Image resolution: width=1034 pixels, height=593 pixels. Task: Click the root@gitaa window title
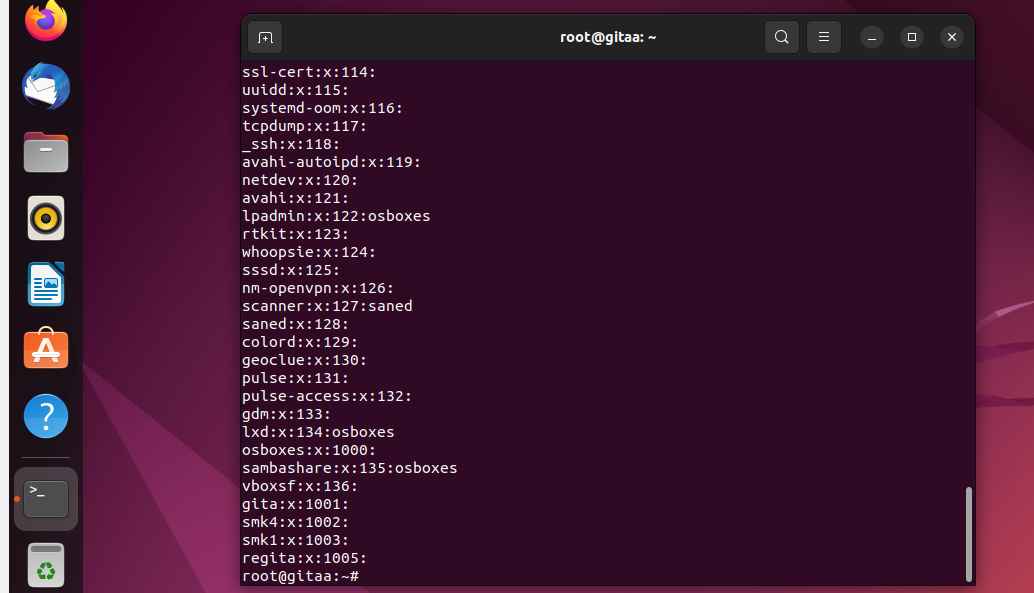[x=608, y=38]
